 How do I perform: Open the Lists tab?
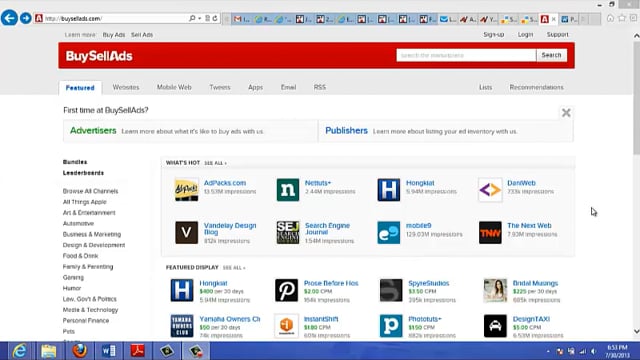[485, 87]
